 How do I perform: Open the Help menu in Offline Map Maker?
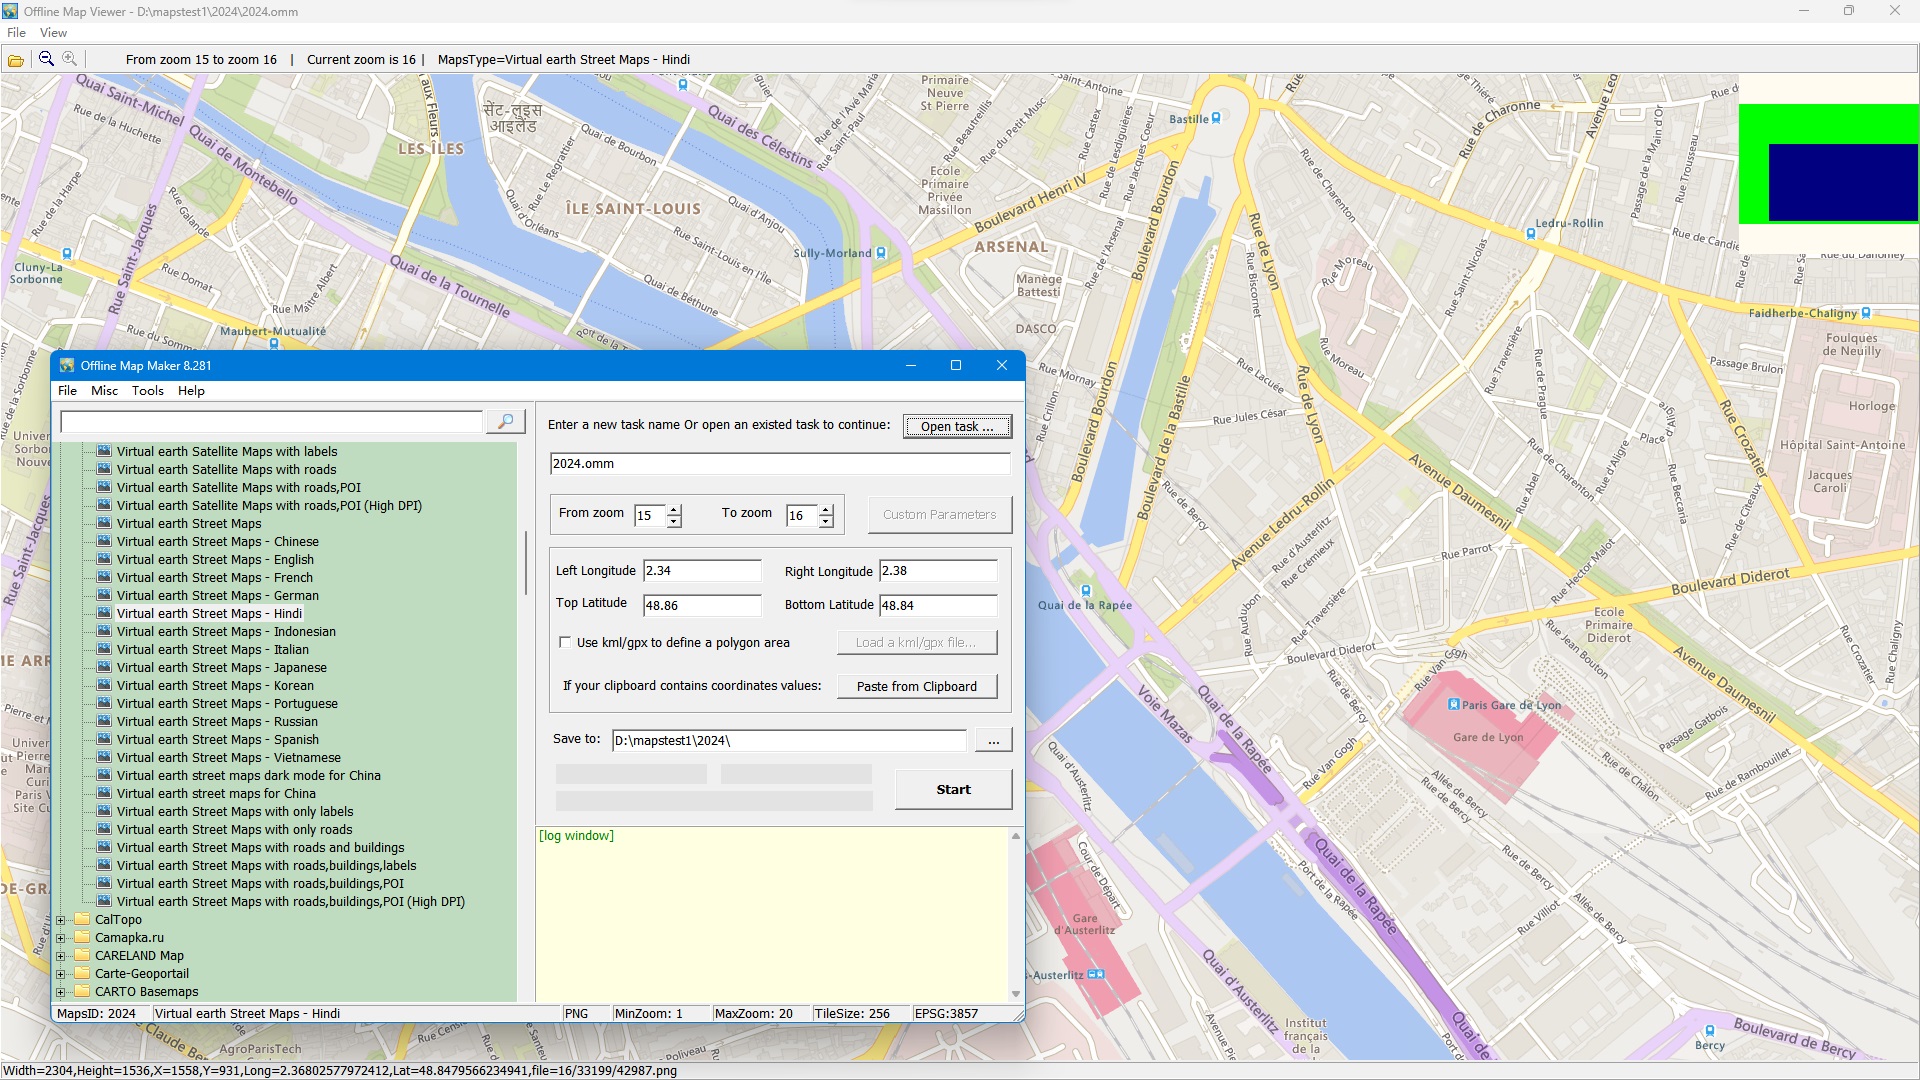191,390
